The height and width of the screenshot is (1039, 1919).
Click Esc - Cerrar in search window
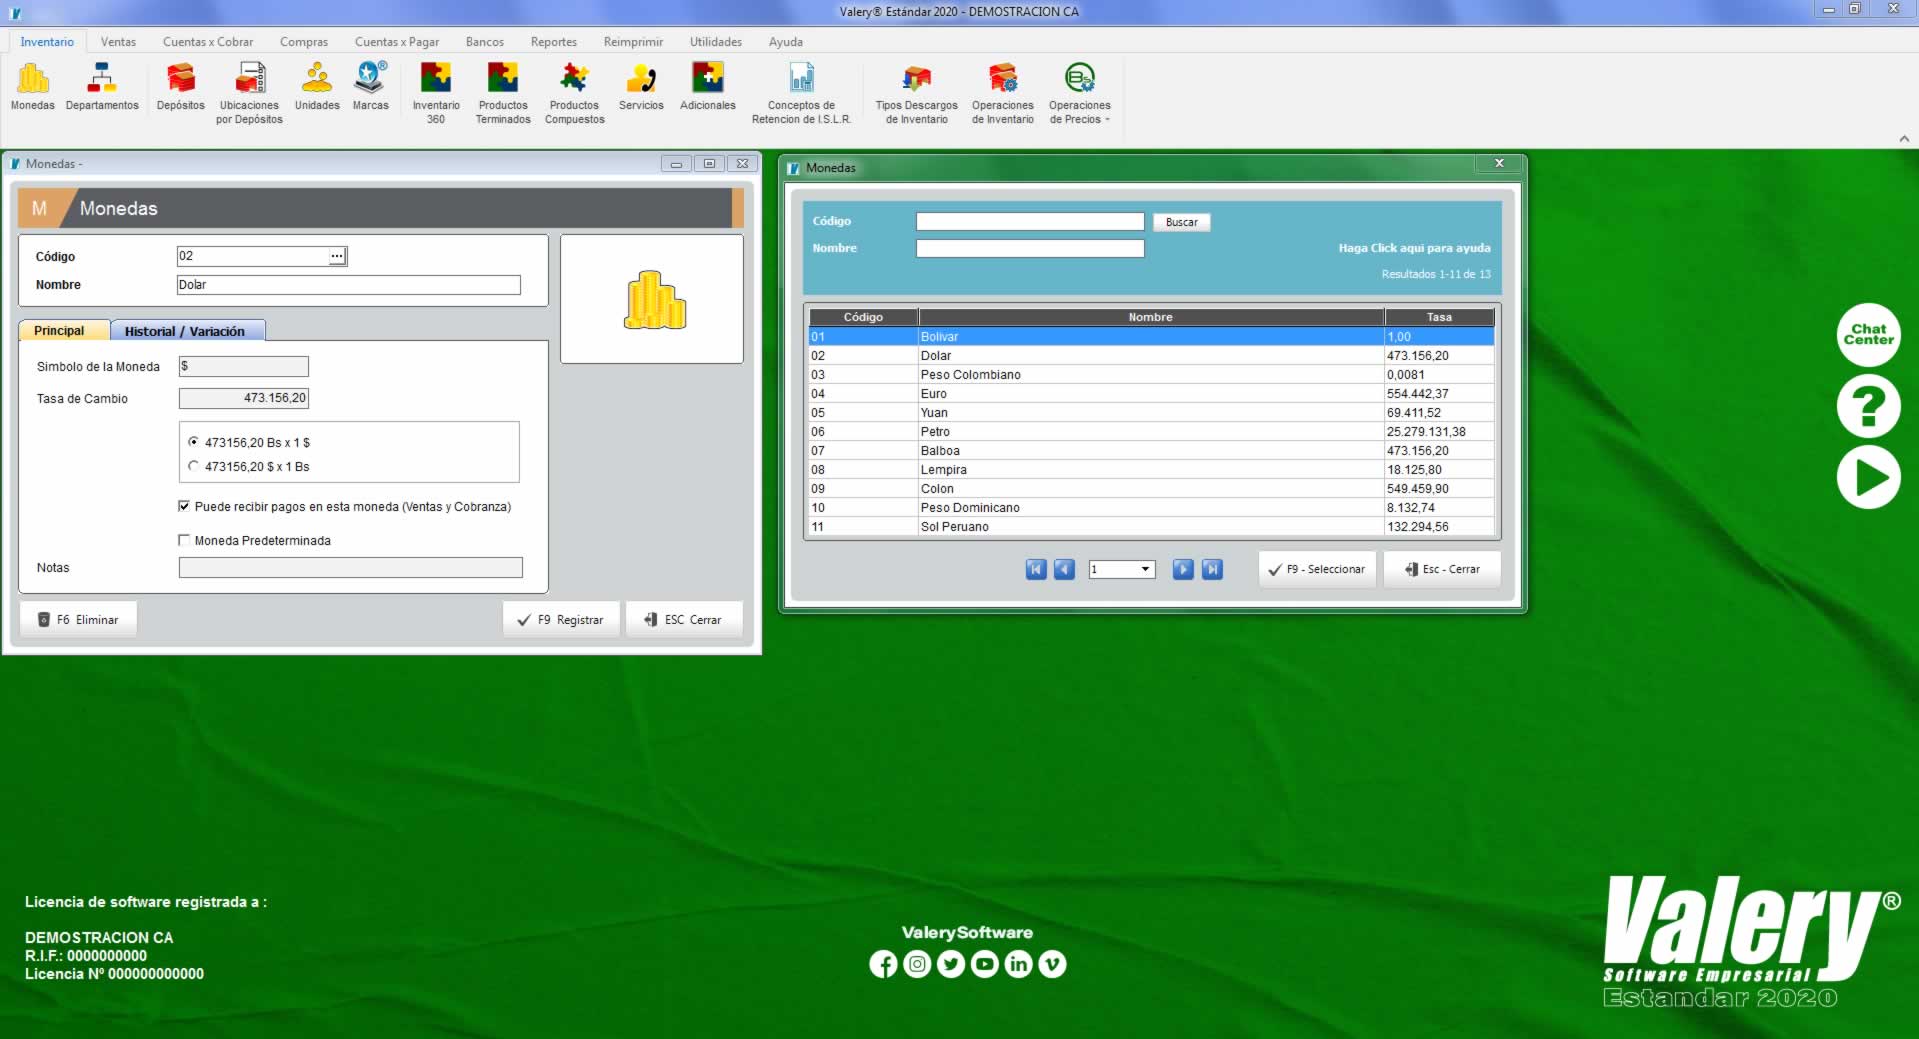[1442, 569]
